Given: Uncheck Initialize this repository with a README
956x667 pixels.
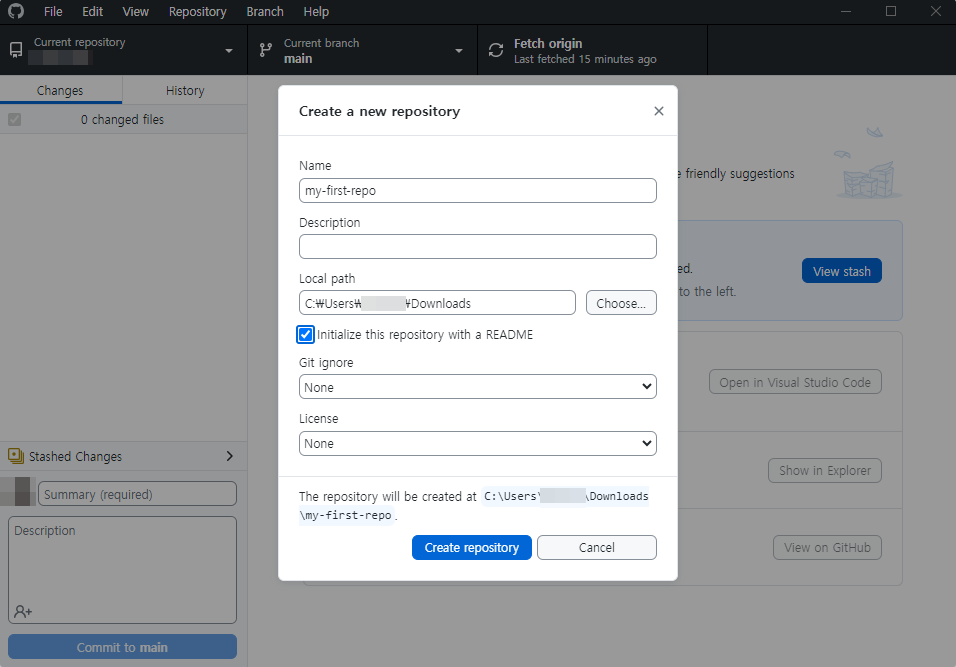Looking at the screenshot, I should [x=305, y=334].
